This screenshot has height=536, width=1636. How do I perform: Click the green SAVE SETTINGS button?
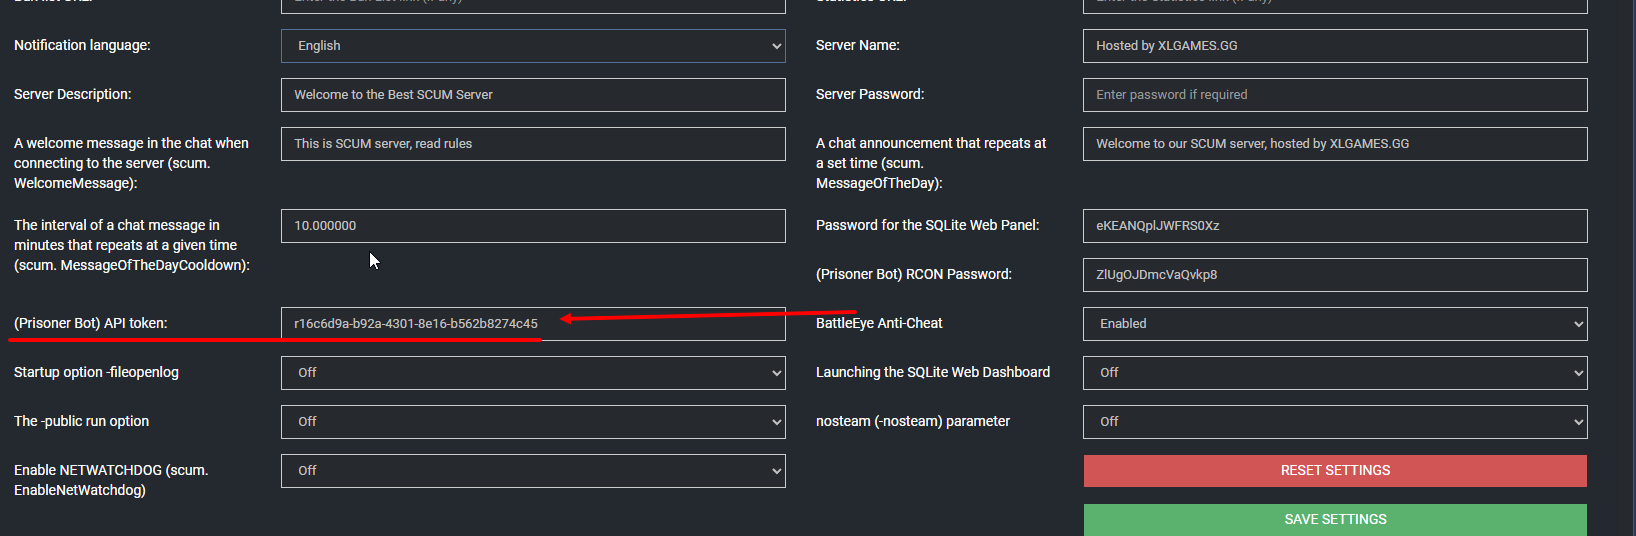1334,520
